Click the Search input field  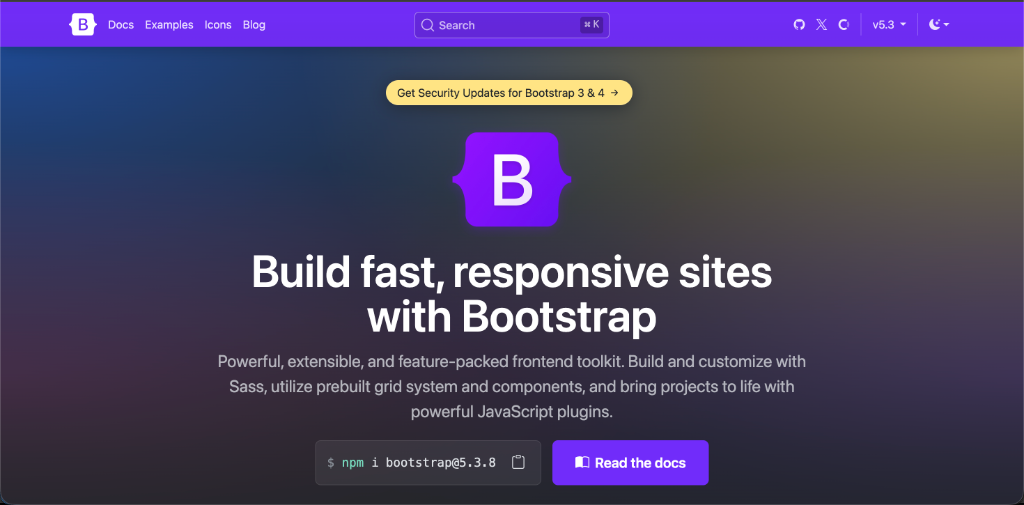pyautogui.click(x=512, y=25)
